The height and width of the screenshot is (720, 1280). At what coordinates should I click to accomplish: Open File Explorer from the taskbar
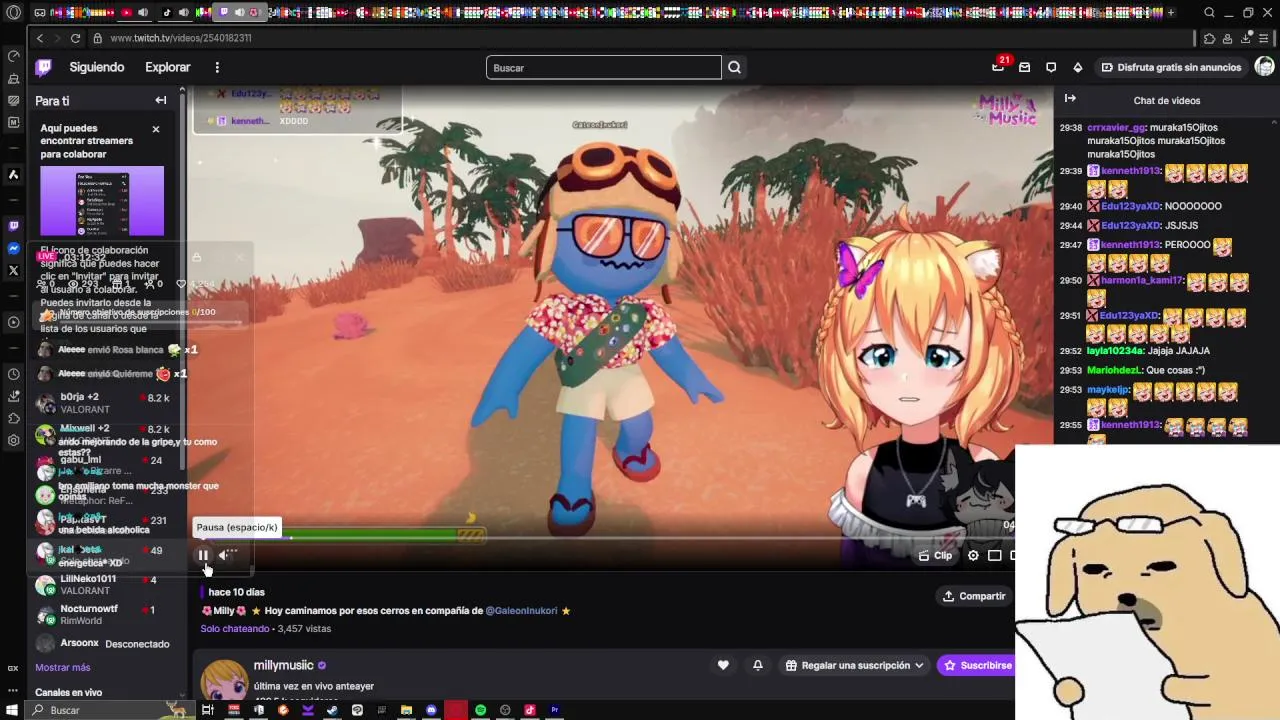pyautogui.click(x=406, y=710)
